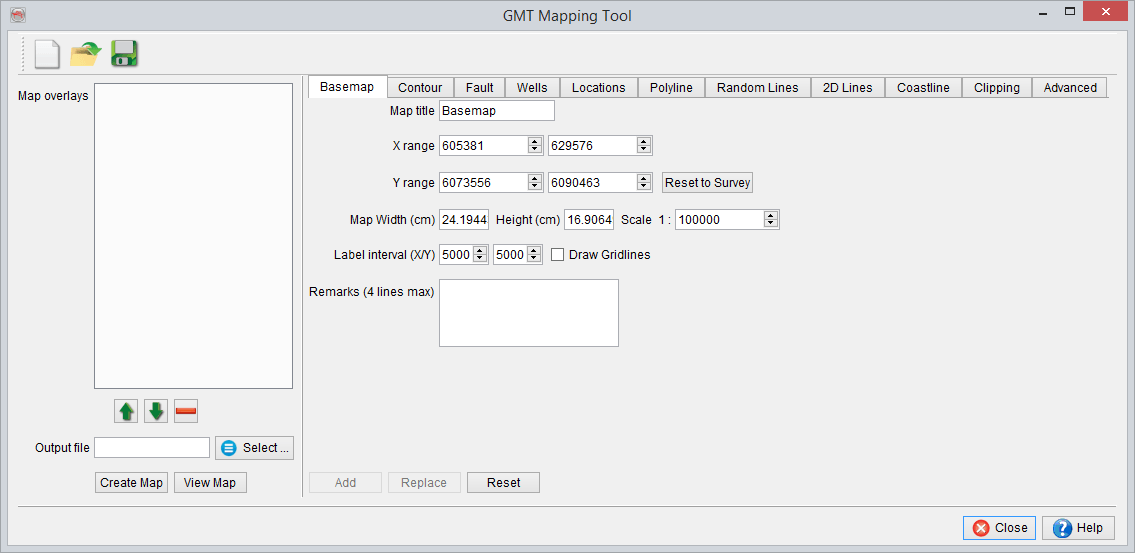Switch to the Contour tab

pyautogui.click(x=420, y=88)
